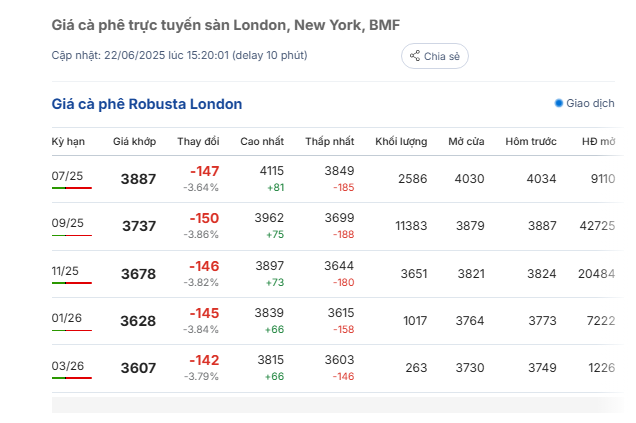Click the volume value 2586
This screenshot has width=636, height=423.
click(x=413, y=178)
